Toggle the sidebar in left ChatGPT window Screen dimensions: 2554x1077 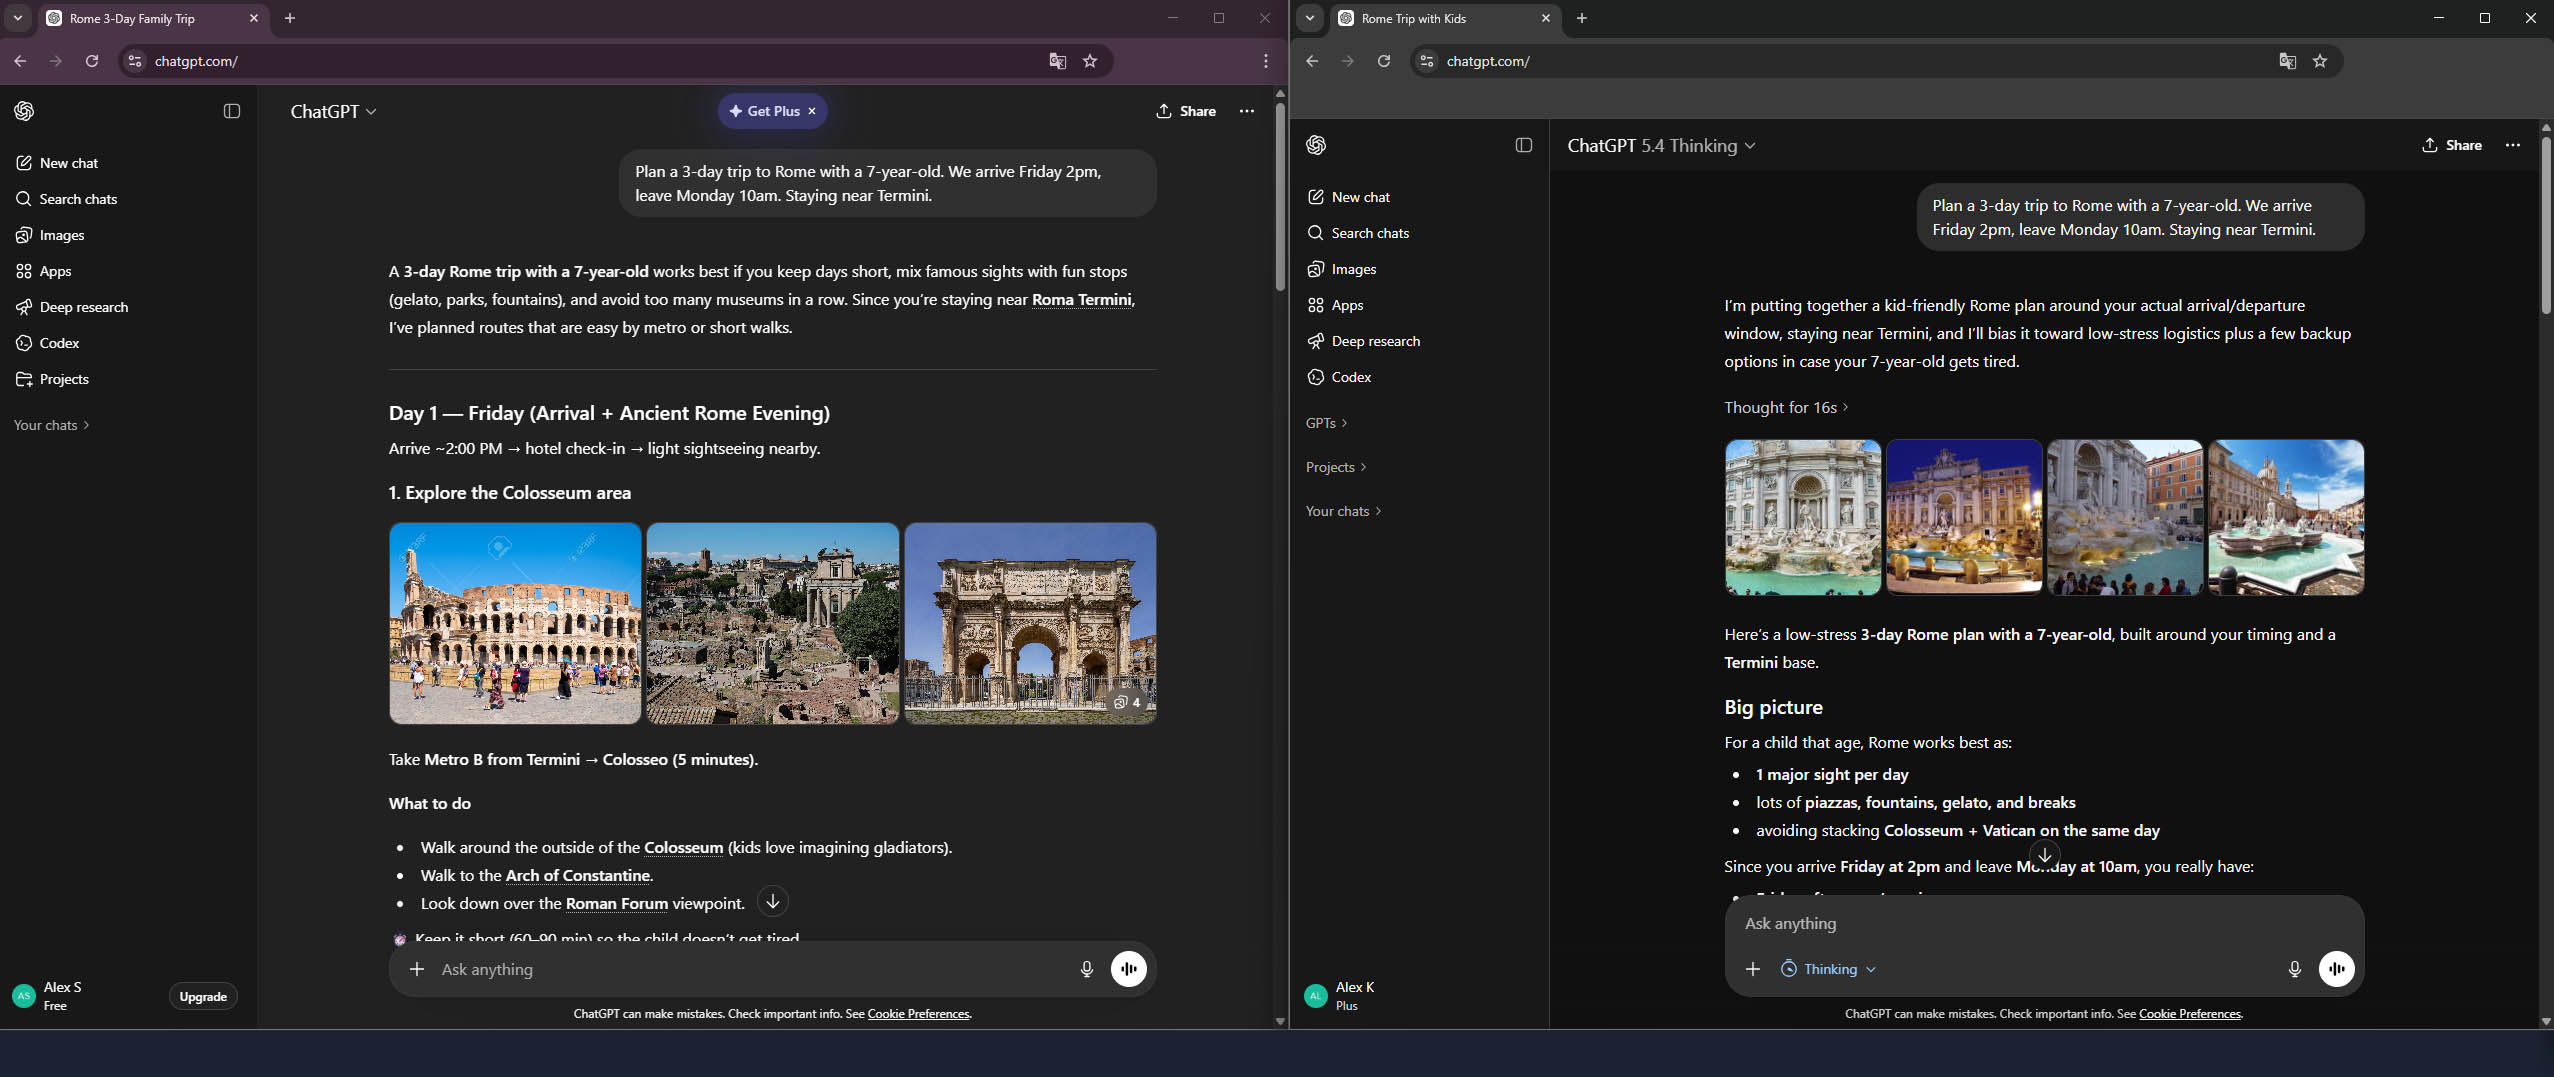232,111
